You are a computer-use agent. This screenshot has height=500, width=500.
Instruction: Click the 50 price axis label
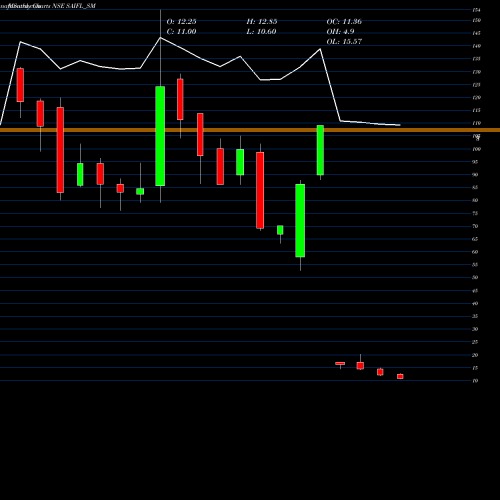(x=475, y=278)
